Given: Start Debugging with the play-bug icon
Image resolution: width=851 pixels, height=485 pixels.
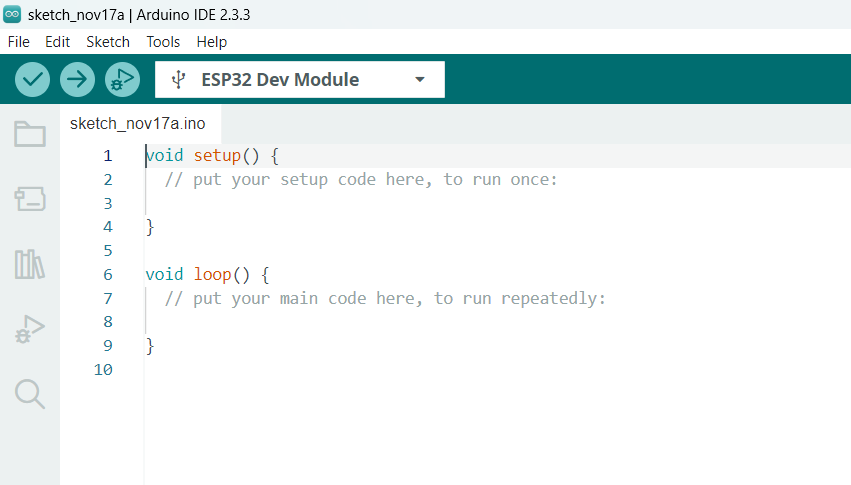Looking at the screenshot, I should 122,80.
